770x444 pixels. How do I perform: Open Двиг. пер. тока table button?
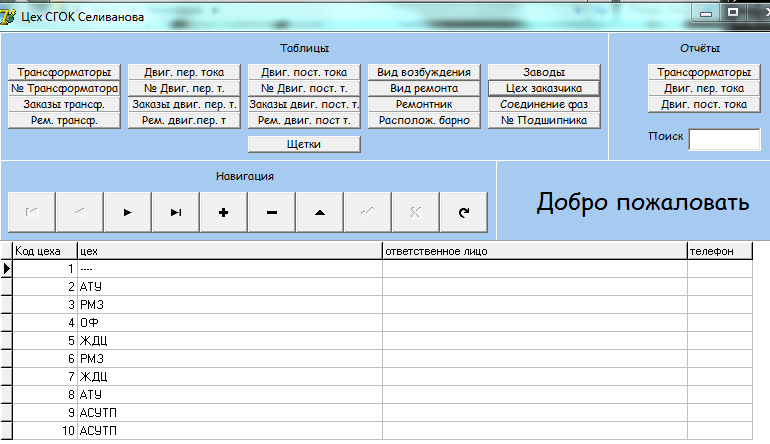(184, 72)
